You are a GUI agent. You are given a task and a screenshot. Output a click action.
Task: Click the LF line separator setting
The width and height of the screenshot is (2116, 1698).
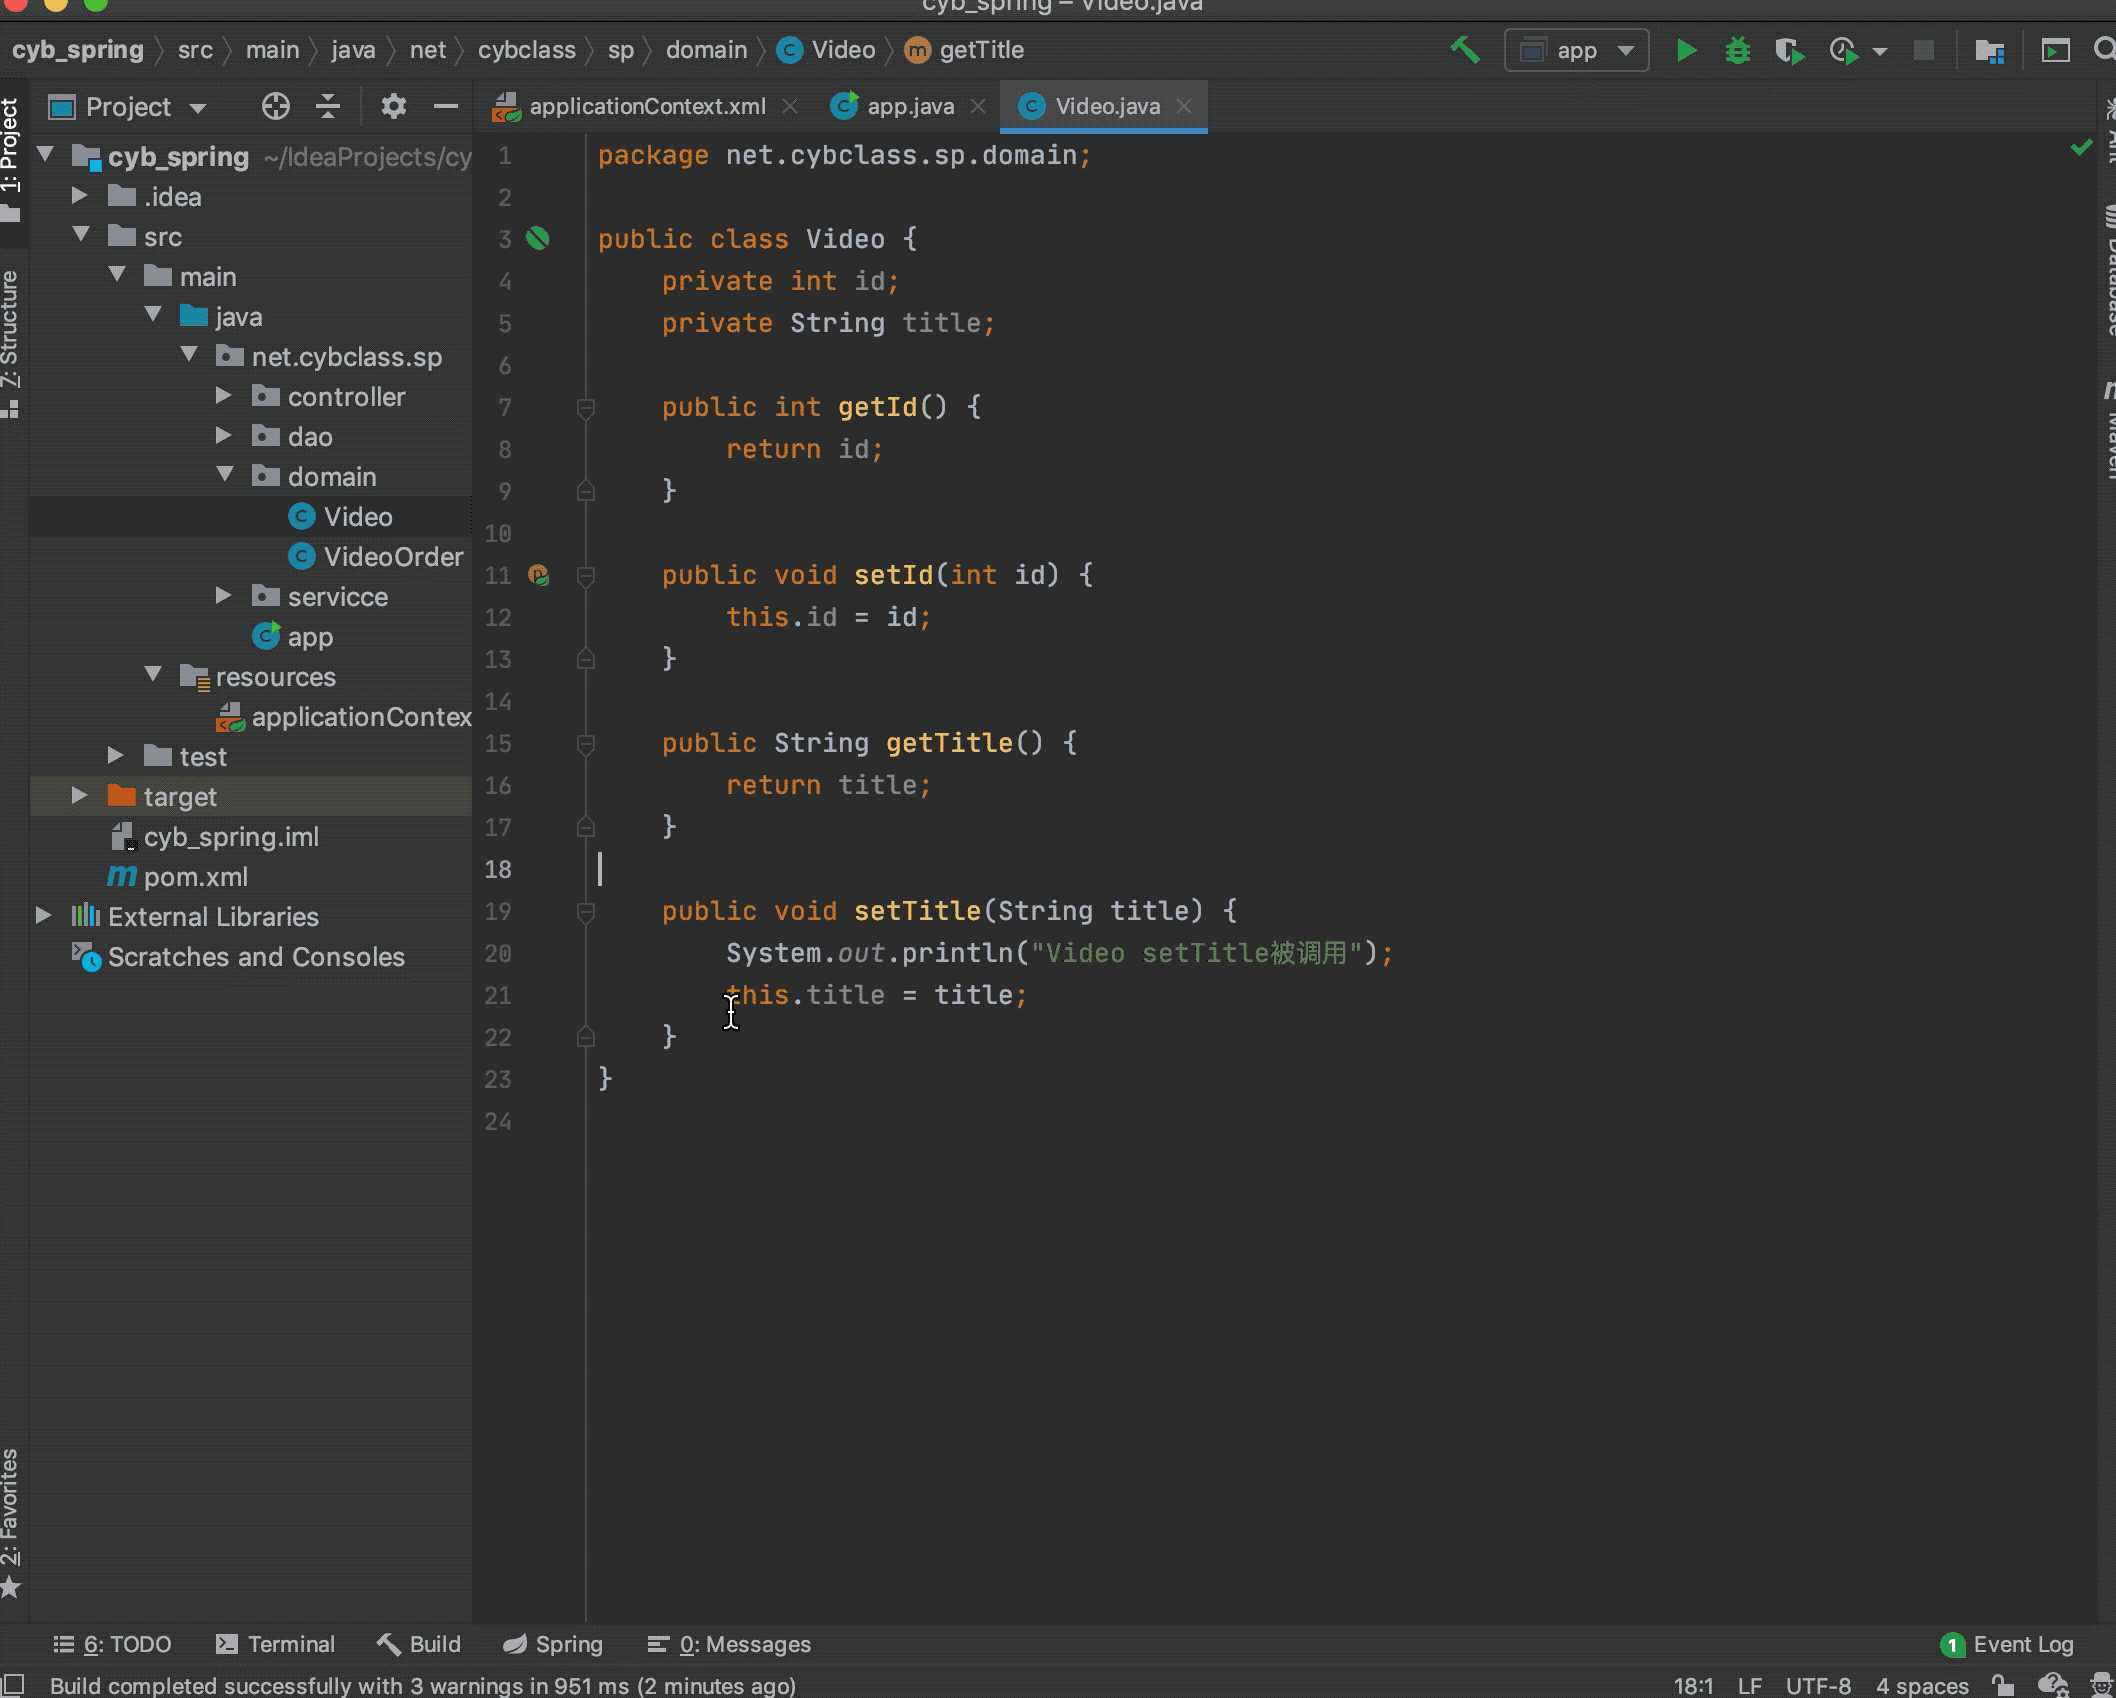pos(1749,1685)
